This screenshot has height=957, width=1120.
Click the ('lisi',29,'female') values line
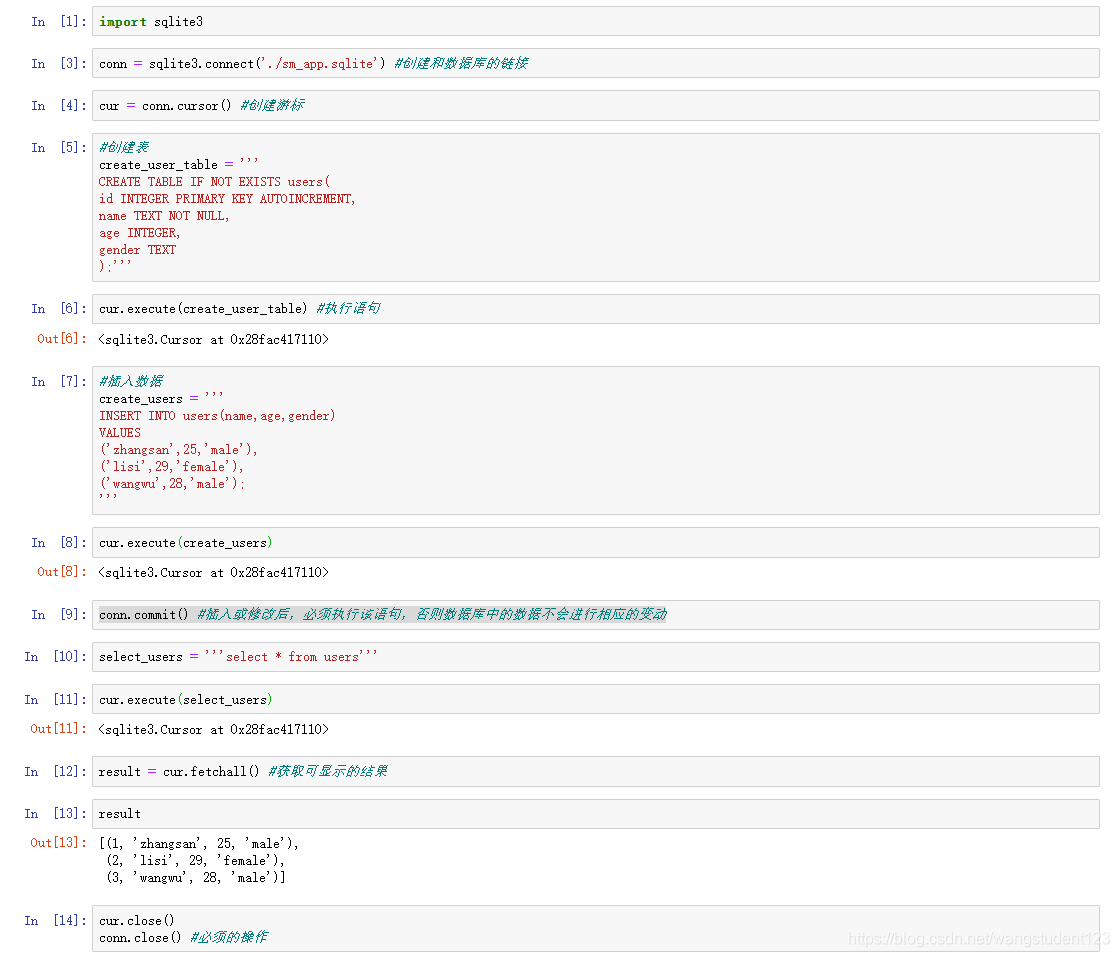(x=171, y=467)
